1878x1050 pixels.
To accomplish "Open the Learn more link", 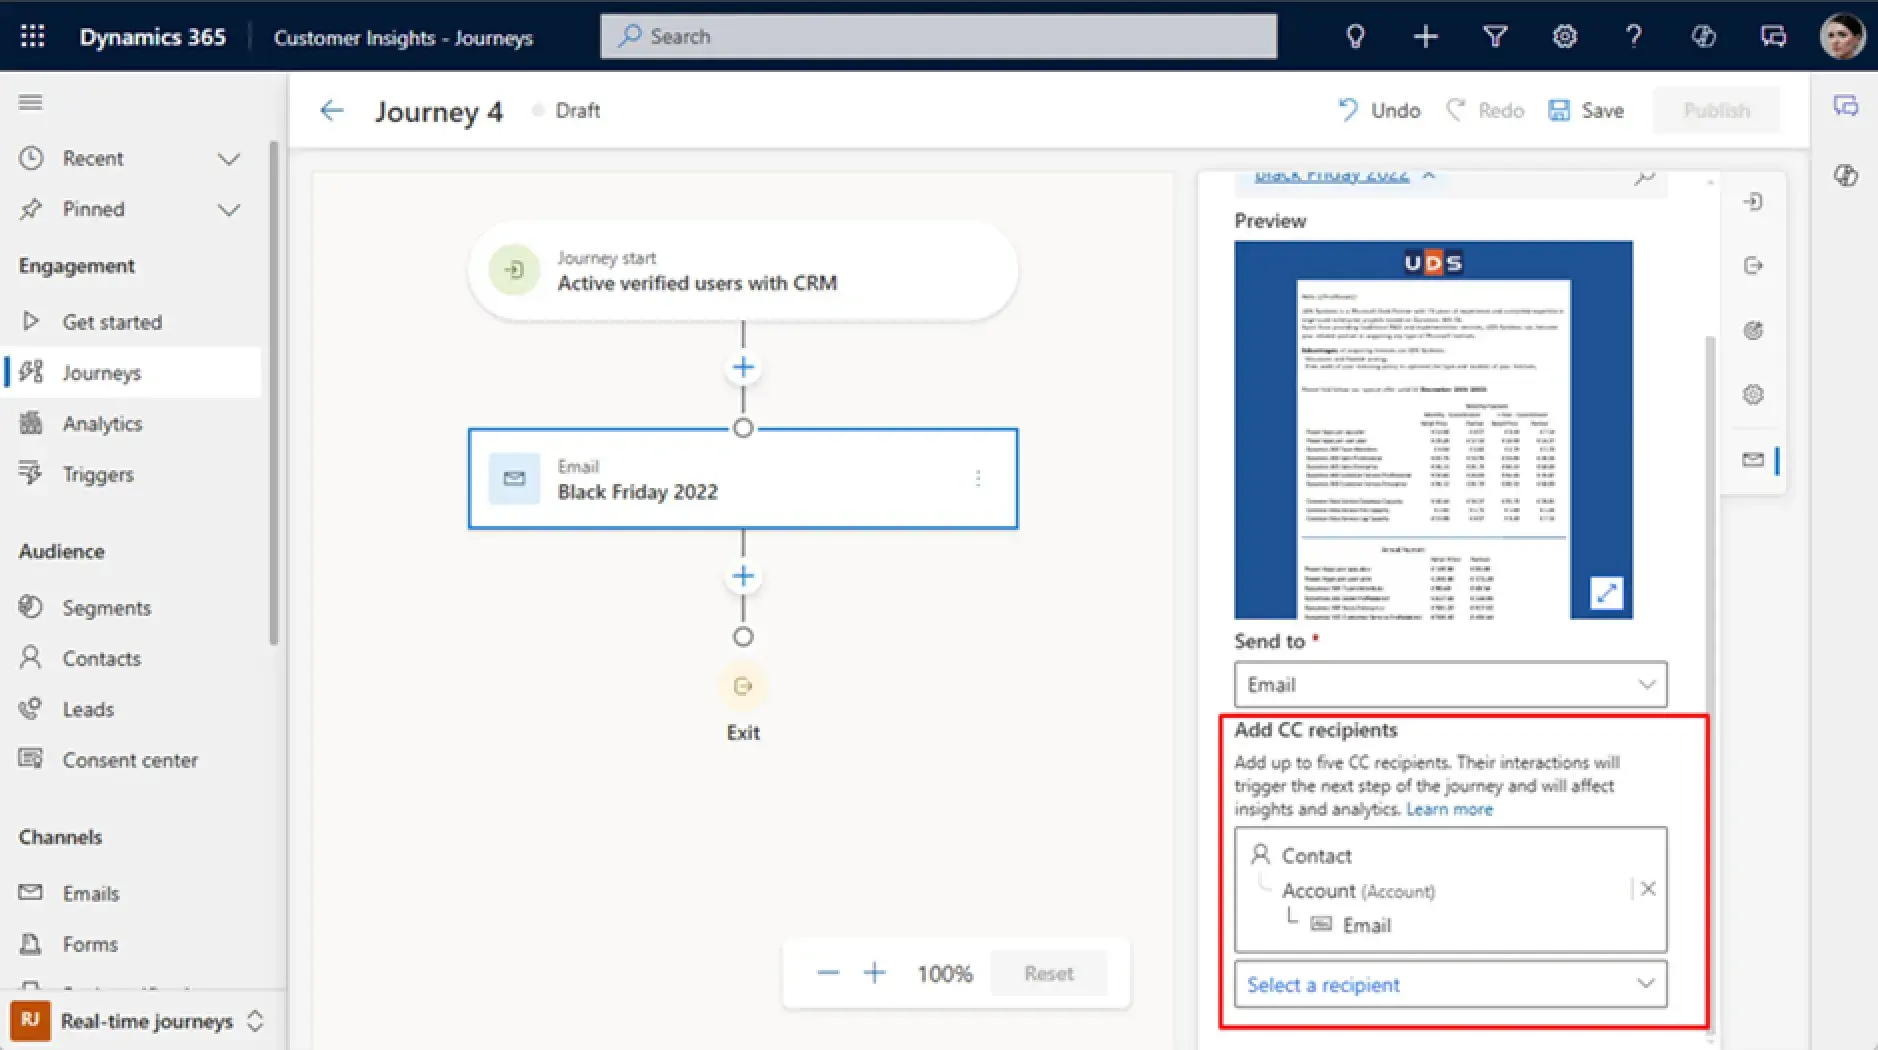I will pyautogui.click(x=1449, y=809).
